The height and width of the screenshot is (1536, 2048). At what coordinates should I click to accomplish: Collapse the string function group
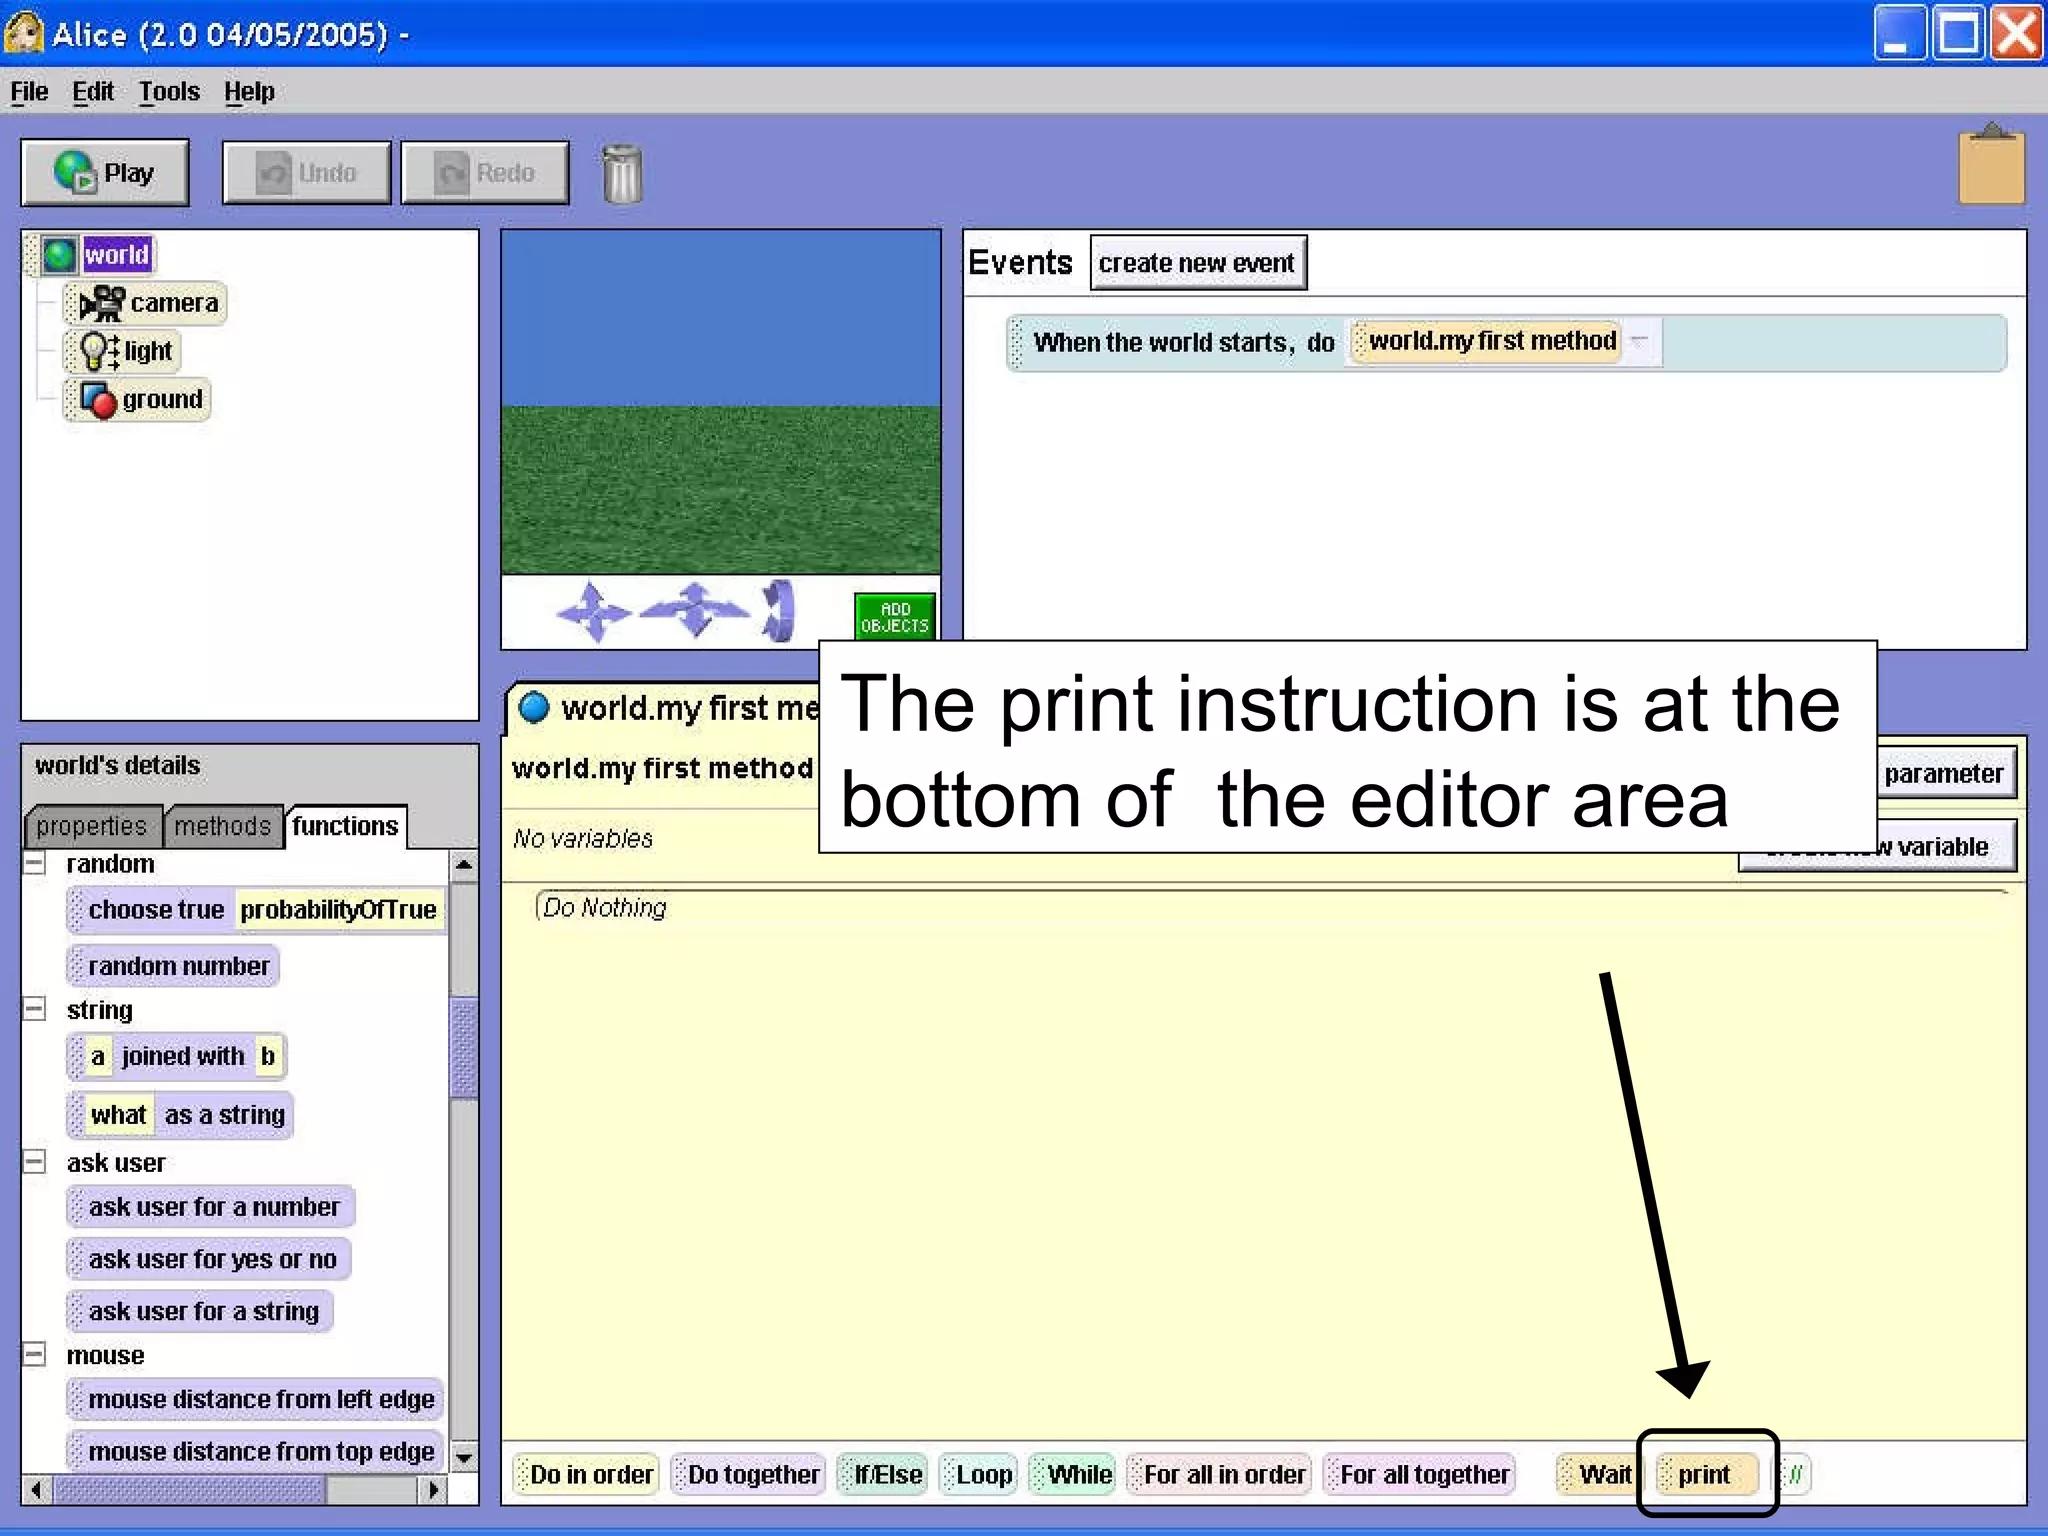pyautogui.click(x=34, y=1009)
